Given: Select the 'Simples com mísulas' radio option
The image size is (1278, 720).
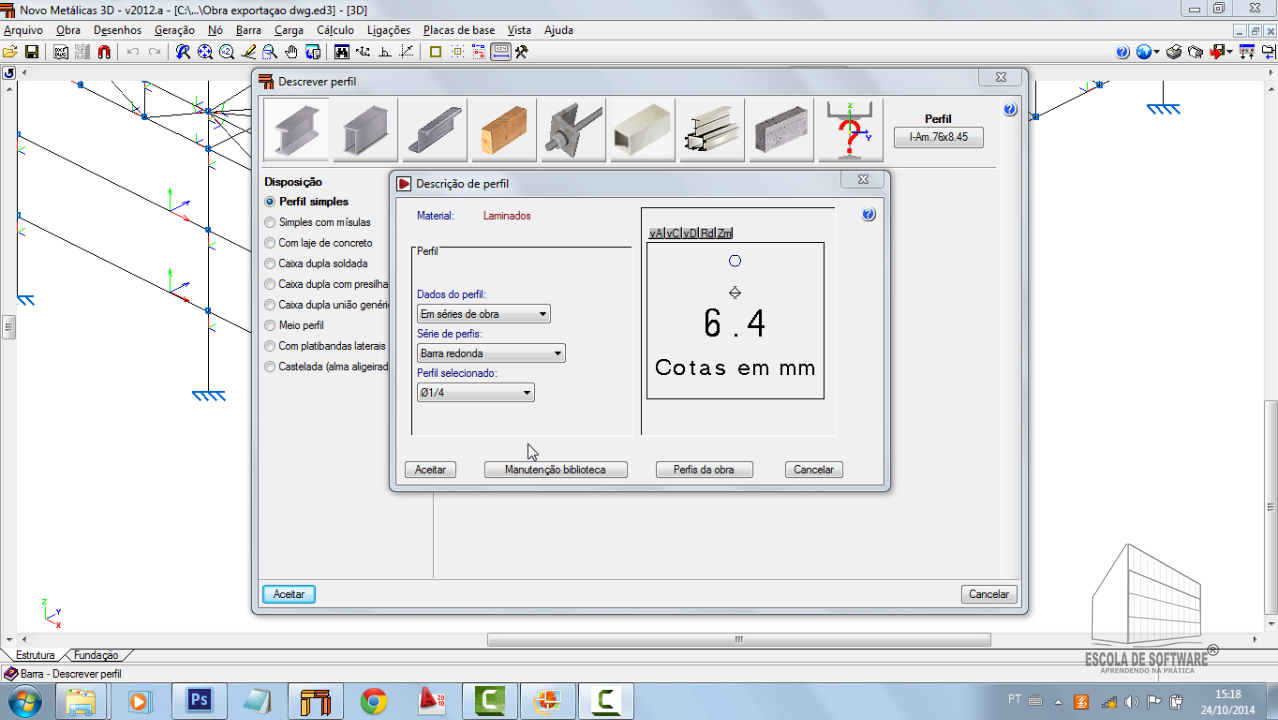Looking at the screenshot, I should (270, 222).
